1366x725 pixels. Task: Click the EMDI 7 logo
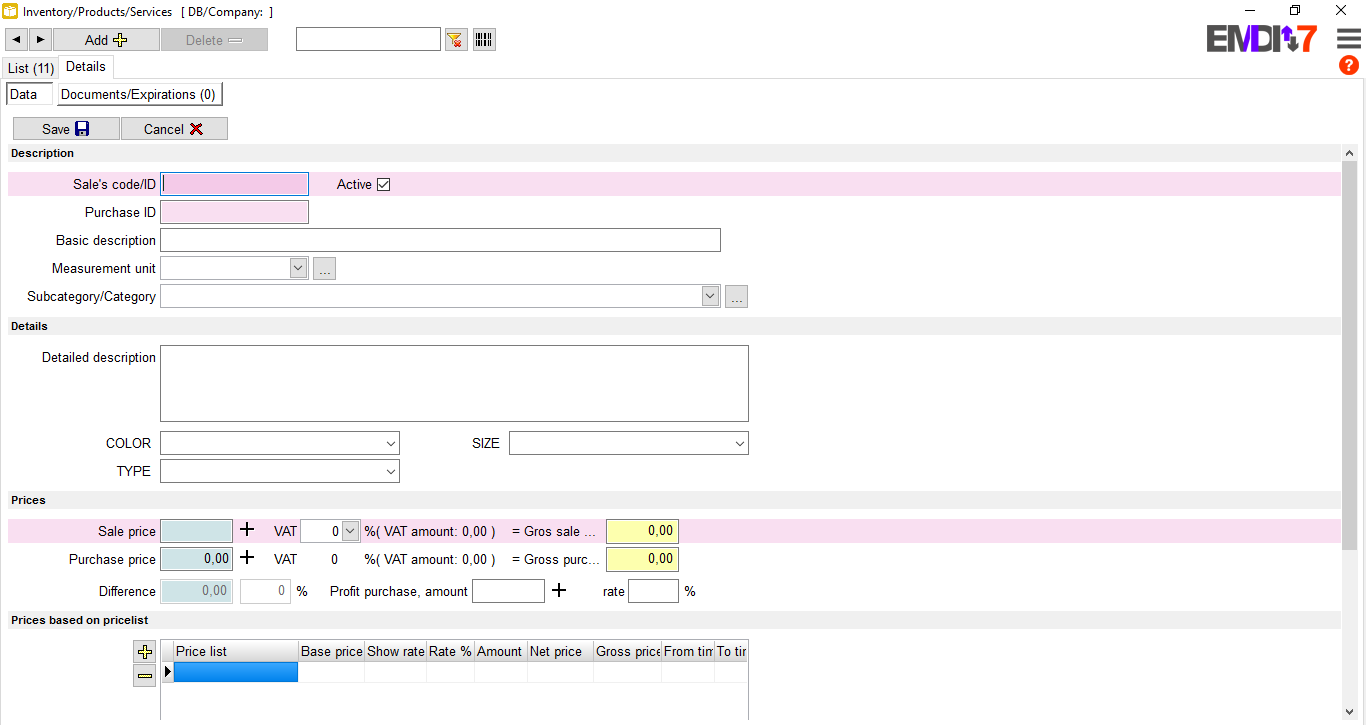coord(1262,39)
